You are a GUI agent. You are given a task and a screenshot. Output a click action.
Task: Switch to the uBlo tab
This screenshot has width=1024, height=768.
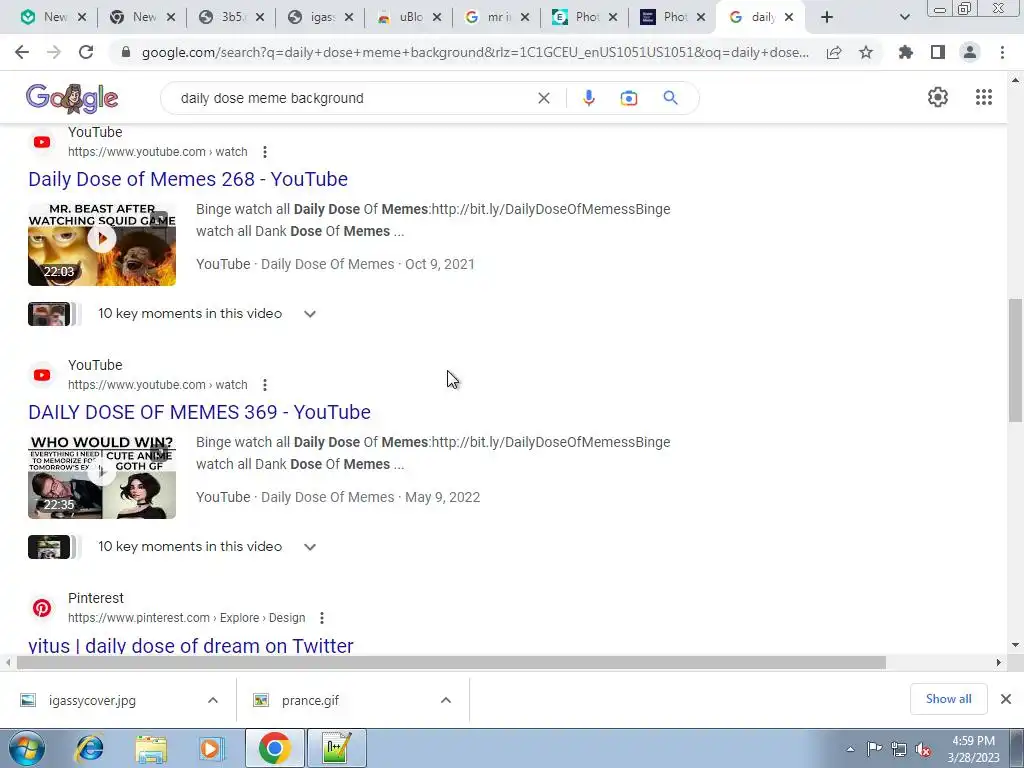point(409,17)
